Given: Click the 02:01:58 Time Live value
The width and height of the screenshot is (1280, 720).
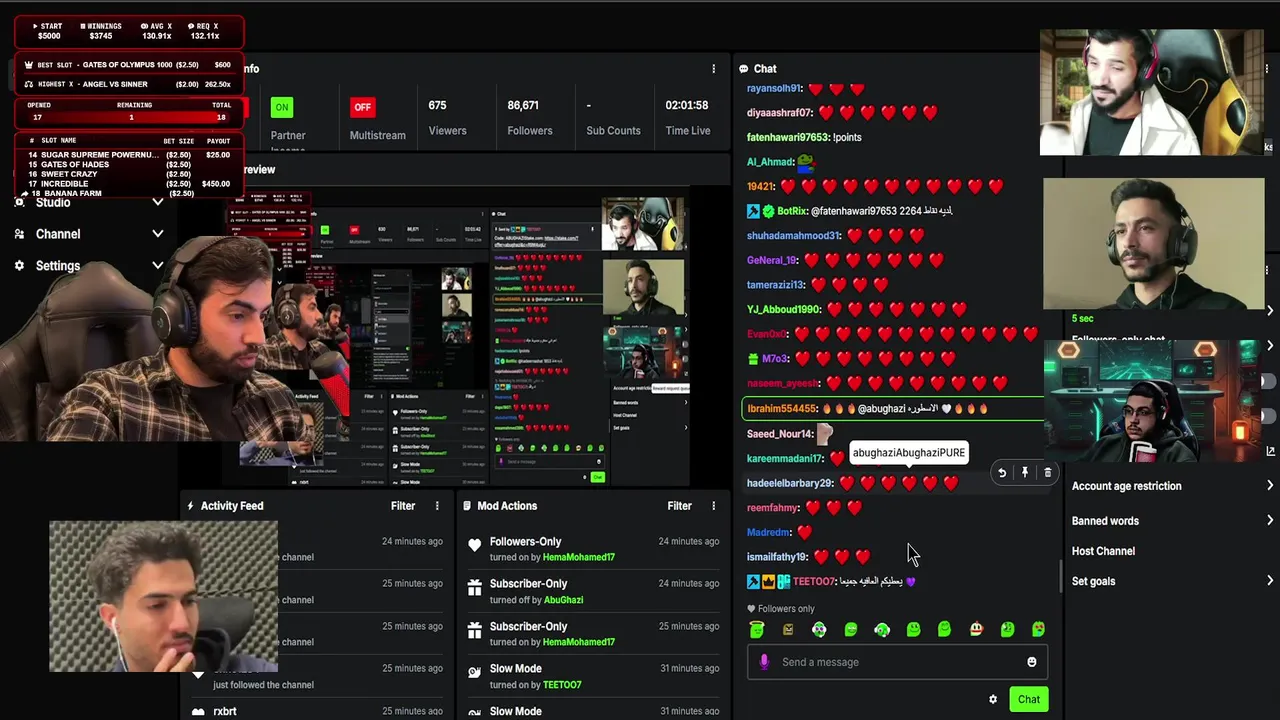Looking at the screenshot, I should pos(687,105).
